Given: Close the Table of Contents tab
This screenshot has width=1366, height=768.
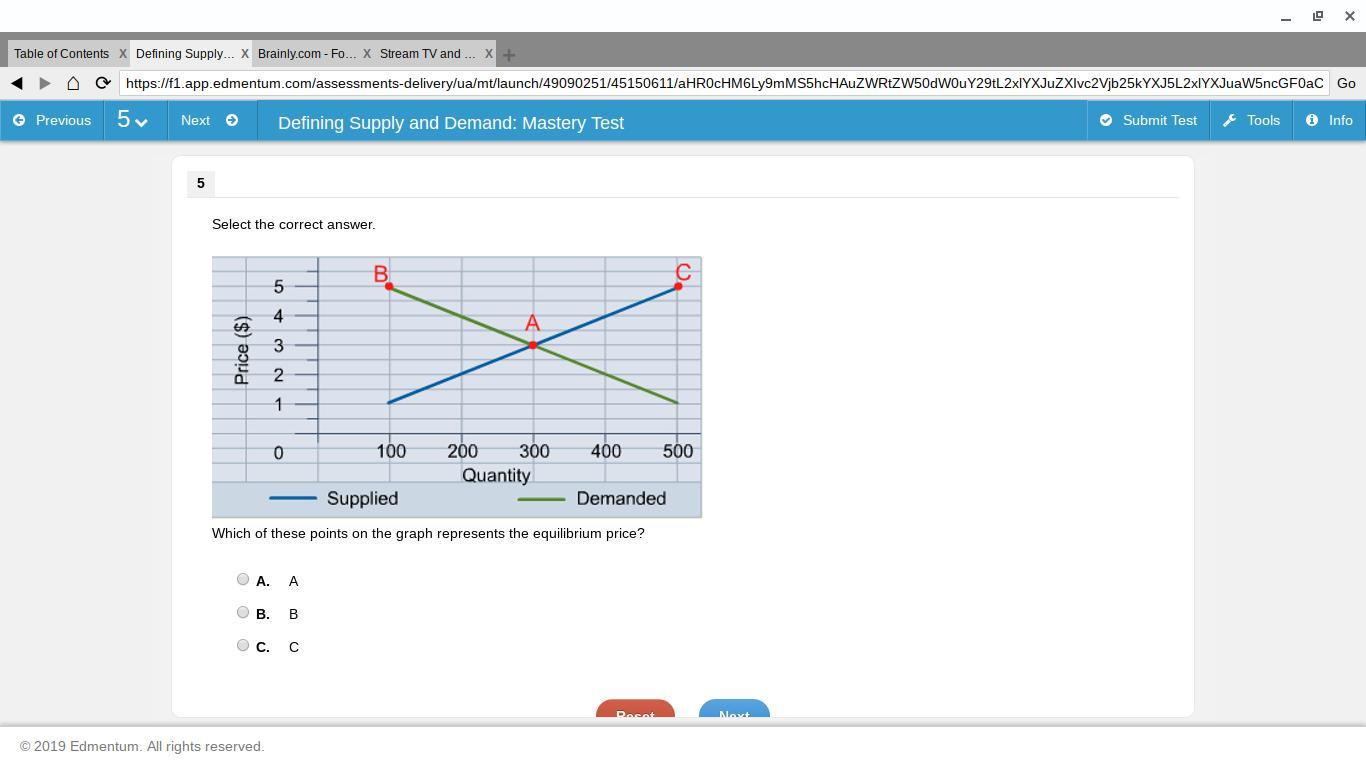Looking at the screenshot, I should pyautogui.click(x=123, y=54).
